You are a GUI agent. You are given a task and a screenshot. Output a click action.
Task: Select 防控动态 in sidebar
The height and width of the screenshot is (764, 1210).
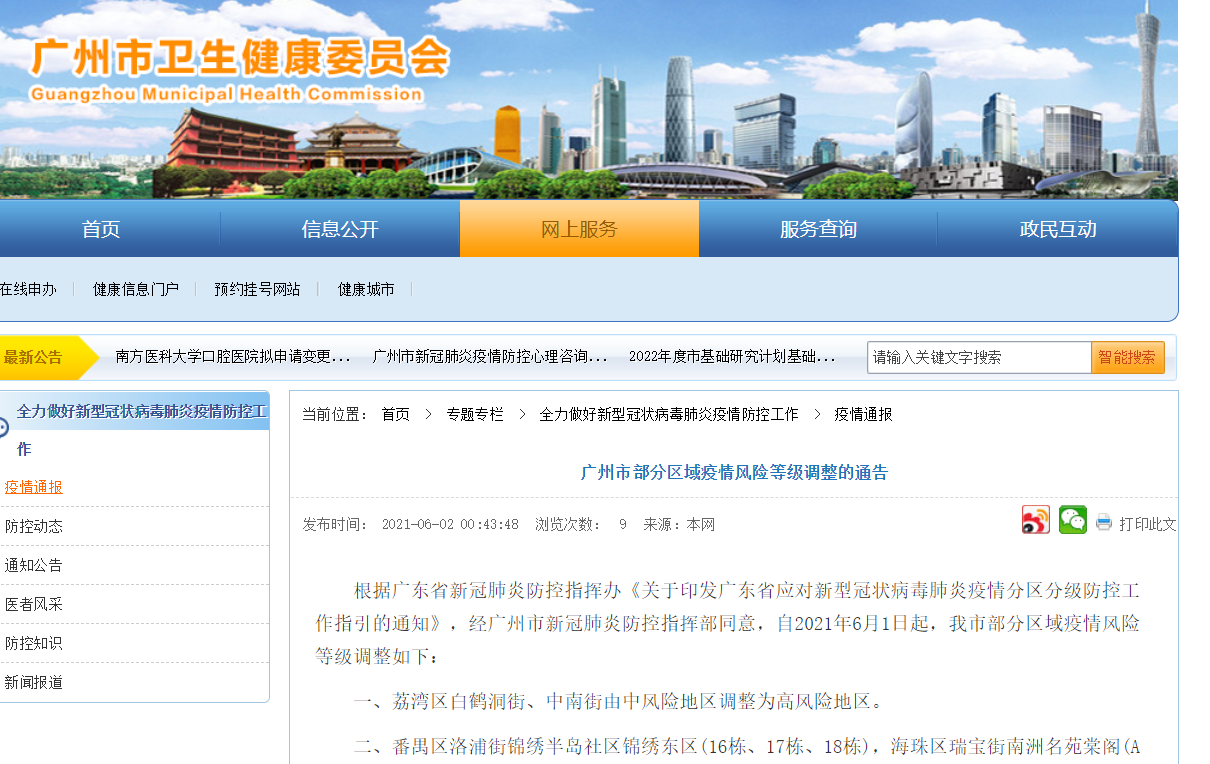34,526
